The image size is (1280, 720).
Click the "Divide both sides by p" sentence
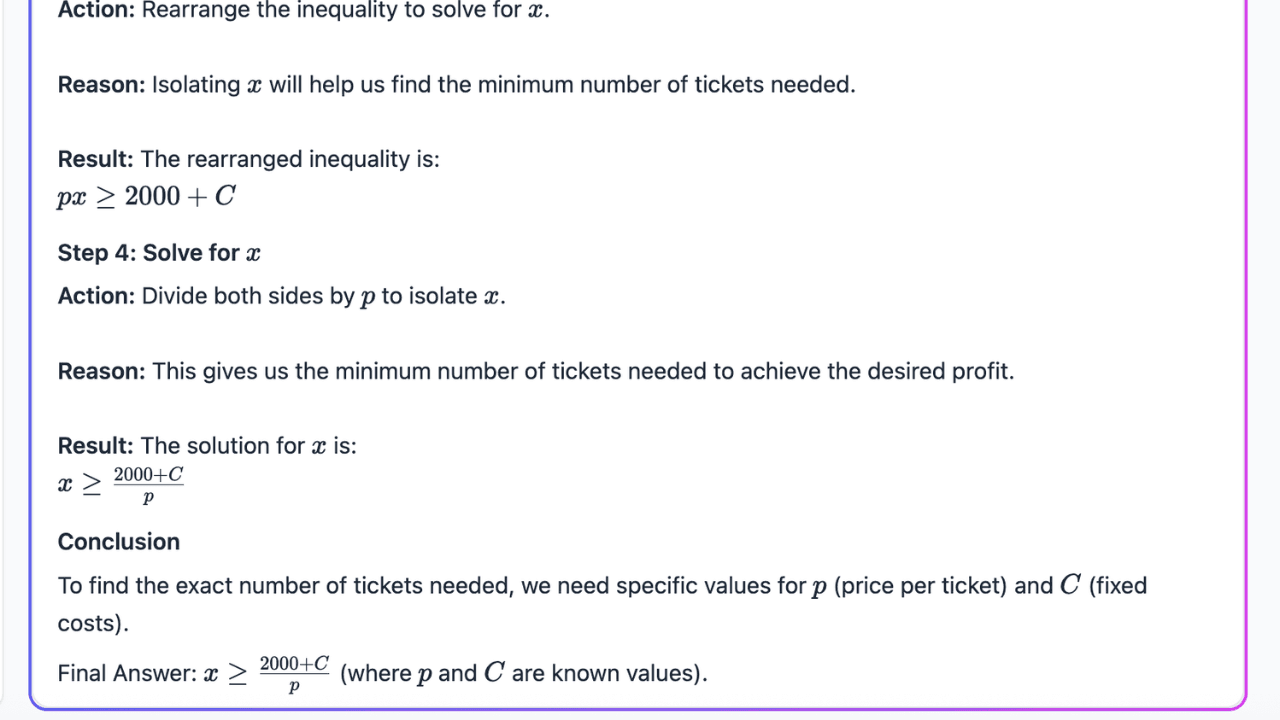tap(323, 296)
